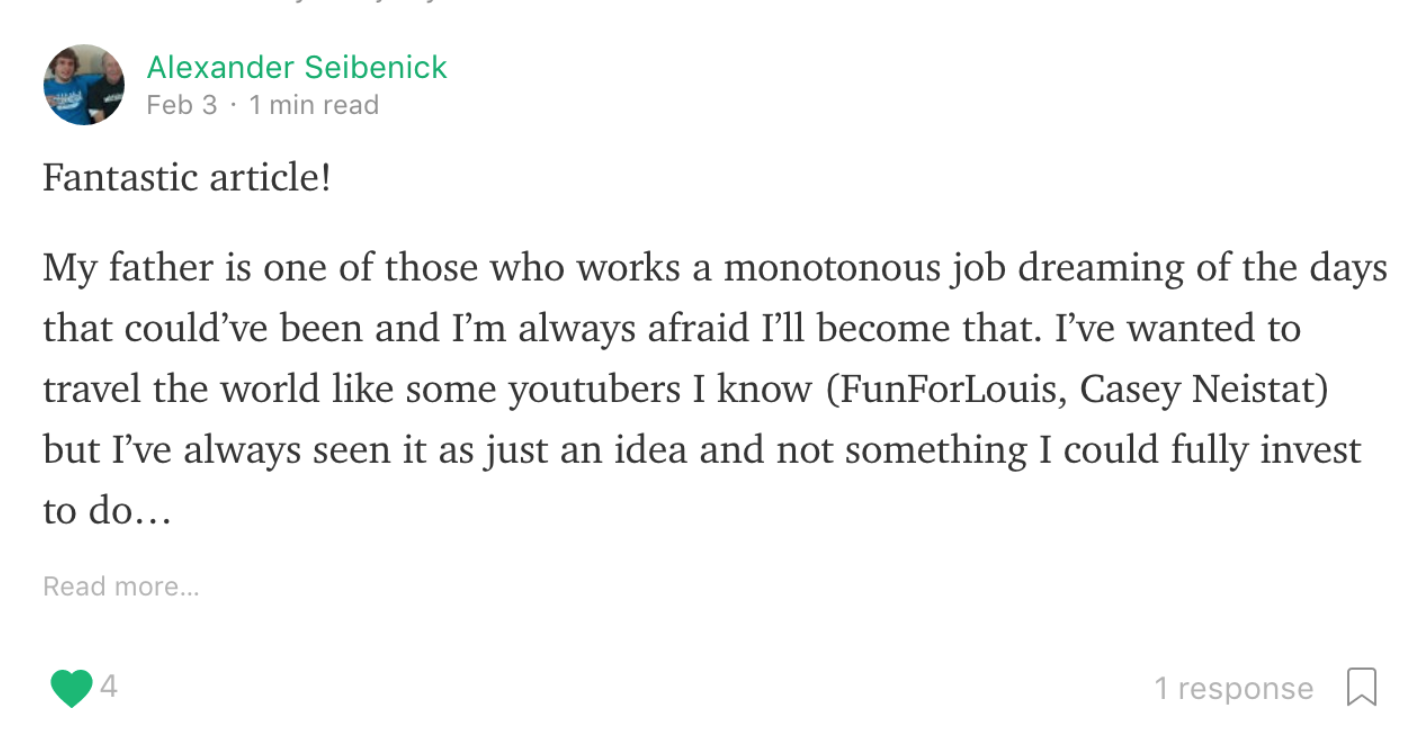Screen dimensions: 1412x738
Task: Open the Feb 3 post date link
Action: tap(181, 105)
